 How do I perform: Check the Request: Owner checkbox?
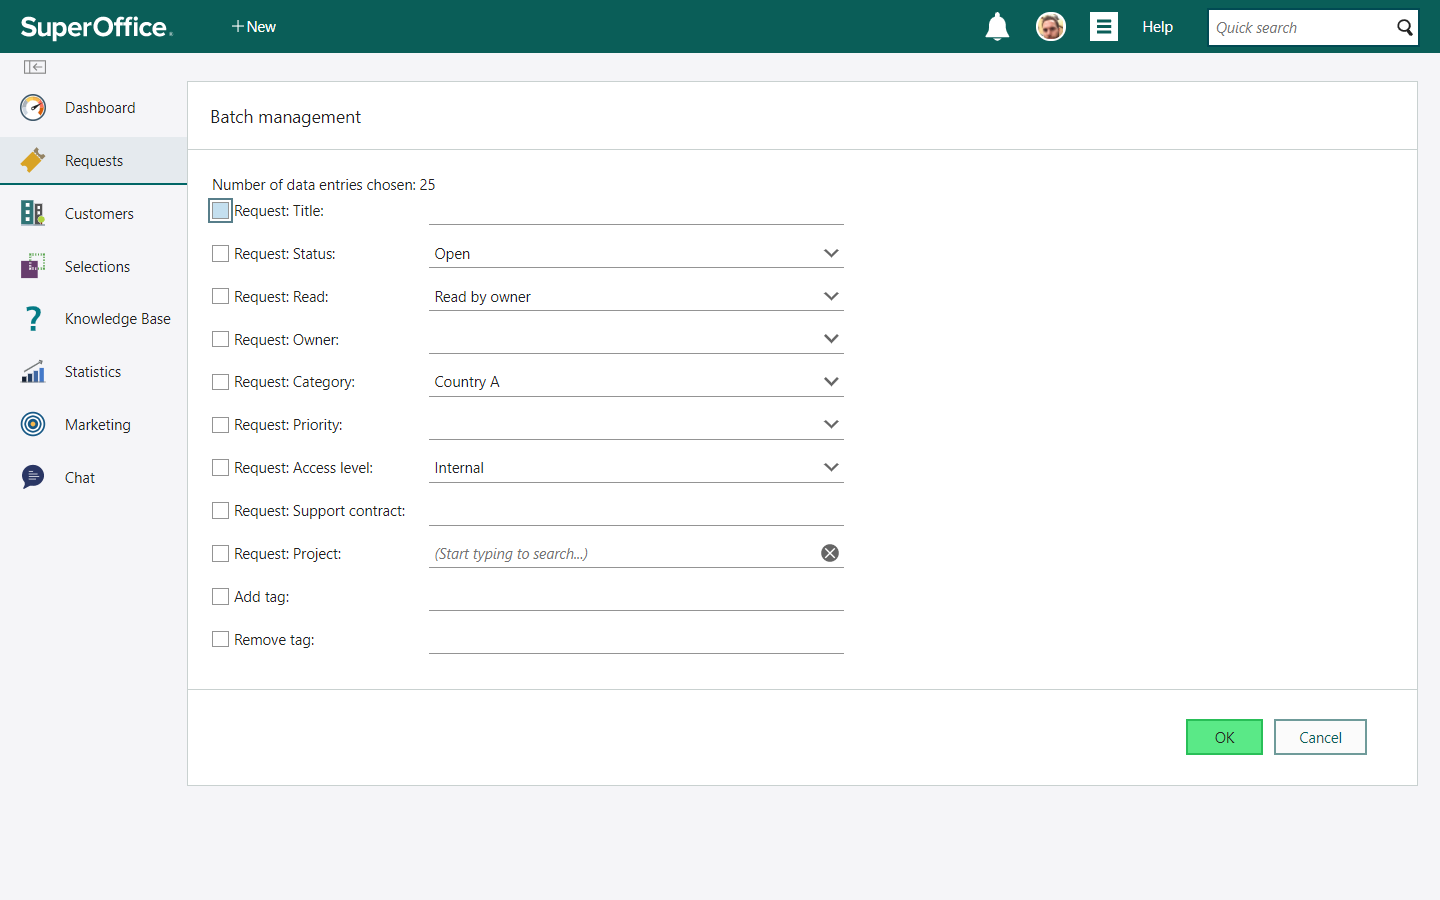tap(221, 340)
